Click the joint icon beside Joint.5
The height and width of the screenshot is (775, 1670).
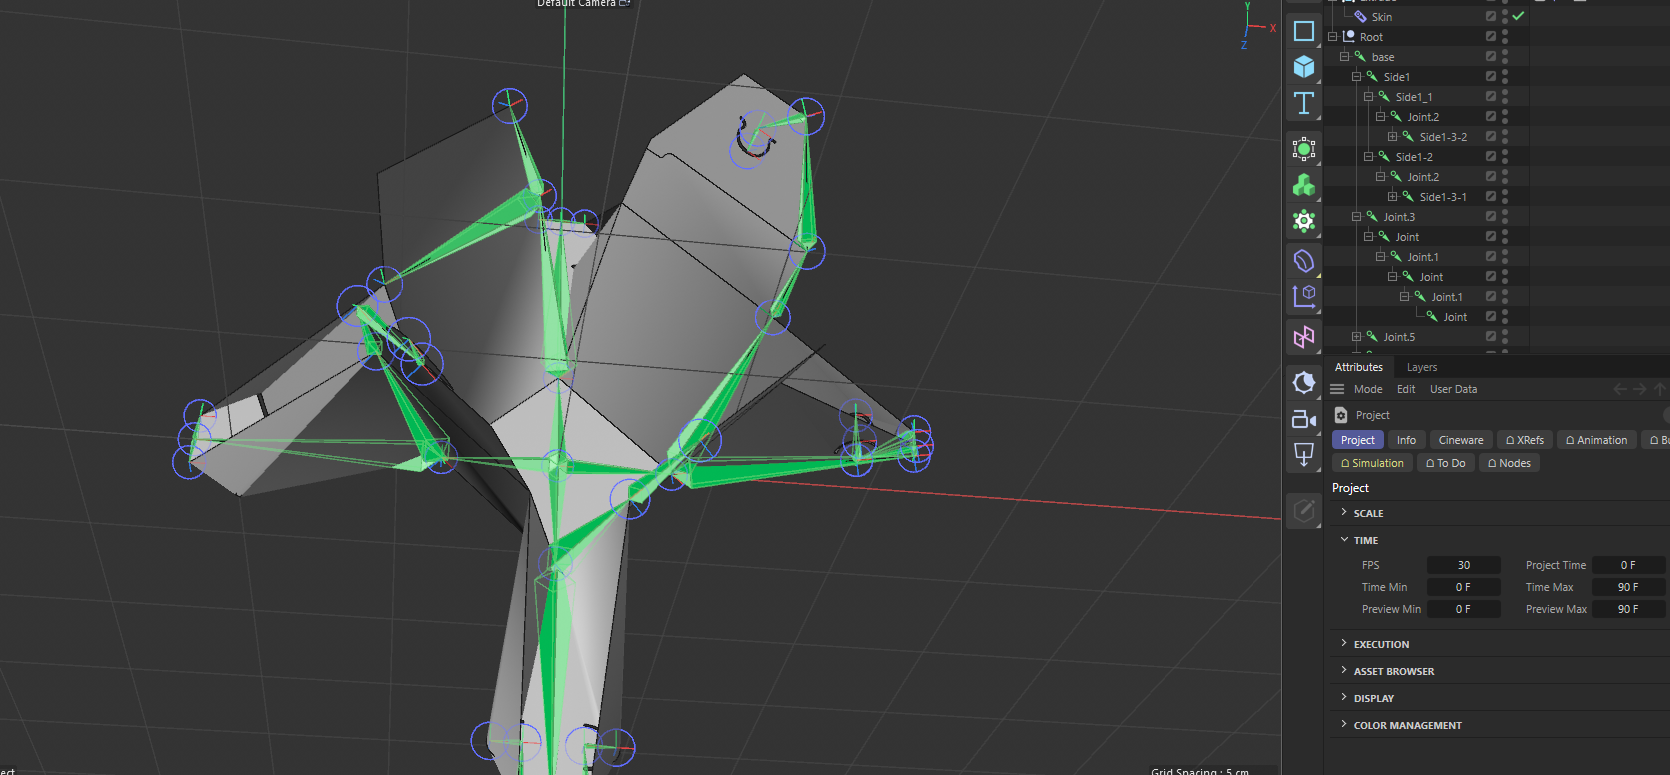(1372, 337)
